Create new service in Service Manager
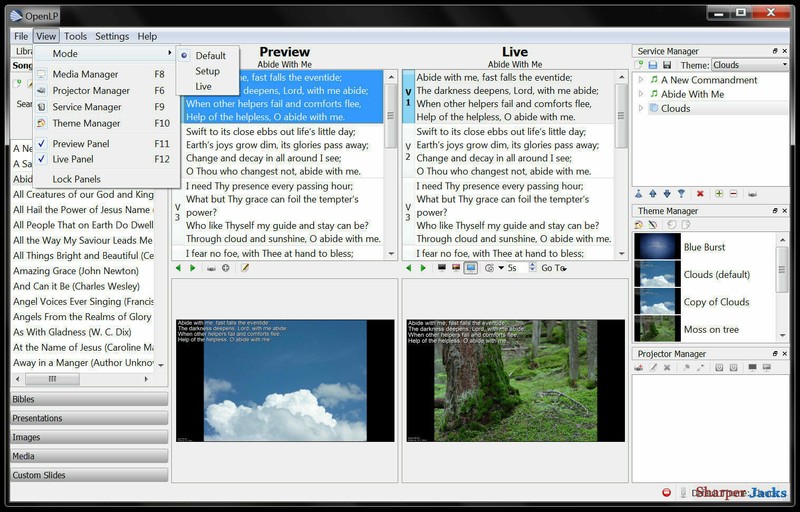Image resolution: width=800 pixels, height=512 pixels. [639, 65]
